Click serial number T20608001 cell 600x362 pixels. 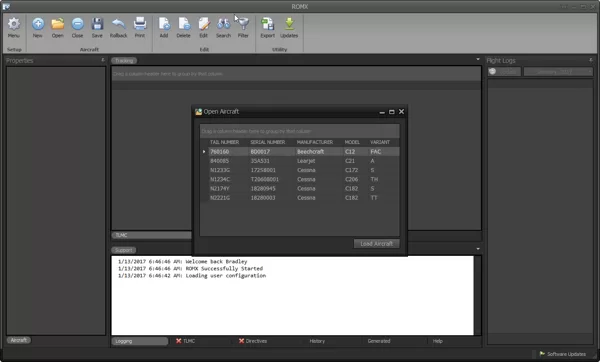264,179
